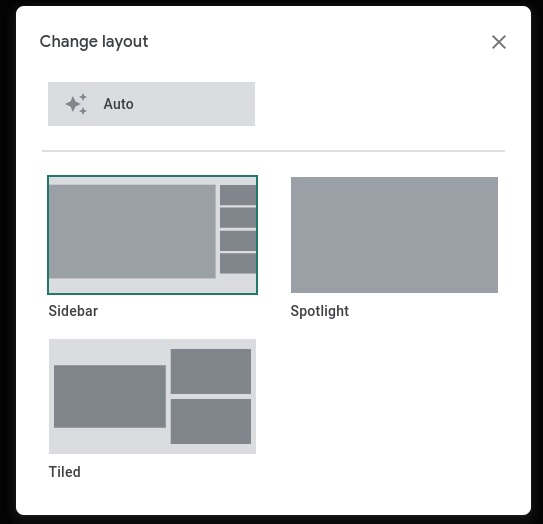Click the Spotlight label text
The image size is (543, 524).
319,311
